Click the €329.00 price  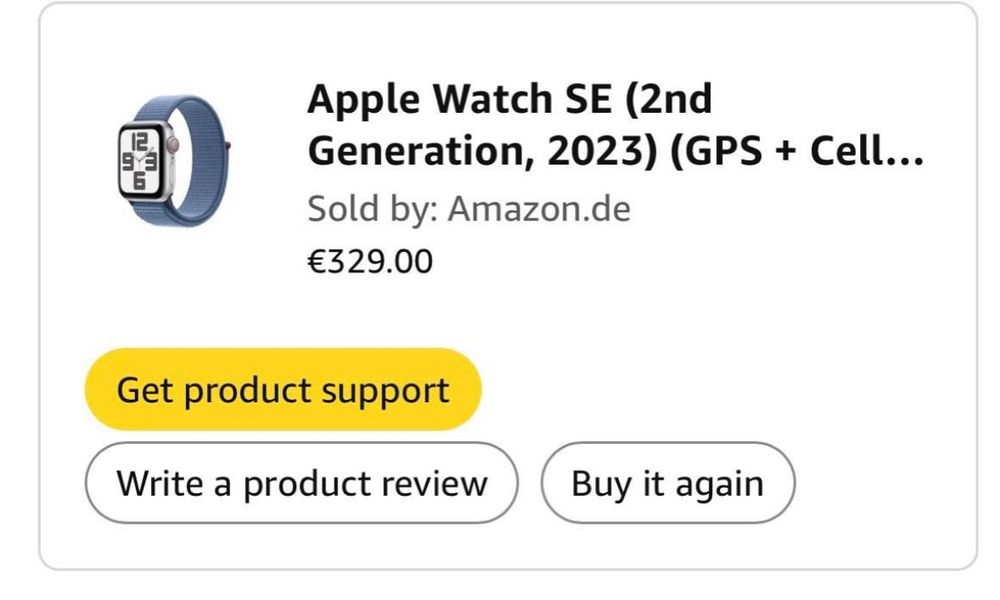click(x=370, y=262)
